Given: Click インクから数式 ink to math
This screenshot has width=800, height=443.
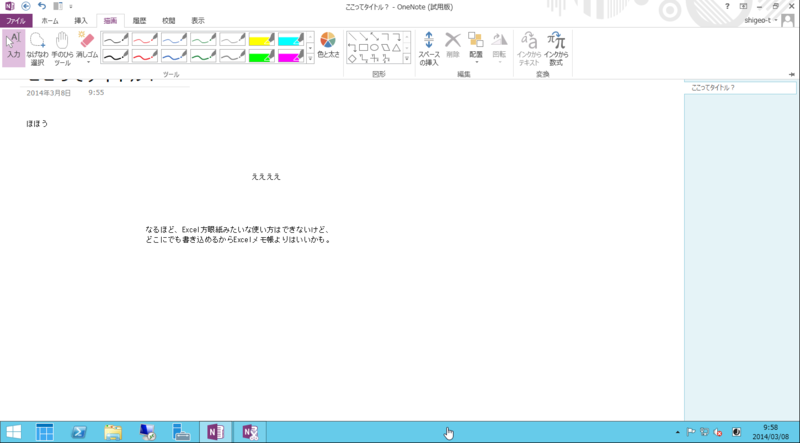Looking at the screenshot, I should [x=556, y=48].
